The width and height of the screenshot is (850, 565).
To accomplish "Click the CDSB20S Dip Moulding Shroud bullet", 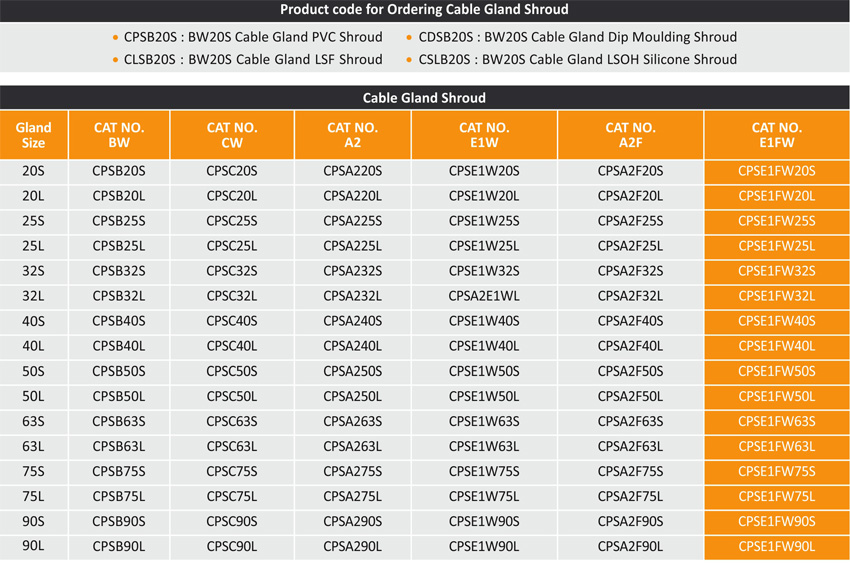I will [571, 37].
